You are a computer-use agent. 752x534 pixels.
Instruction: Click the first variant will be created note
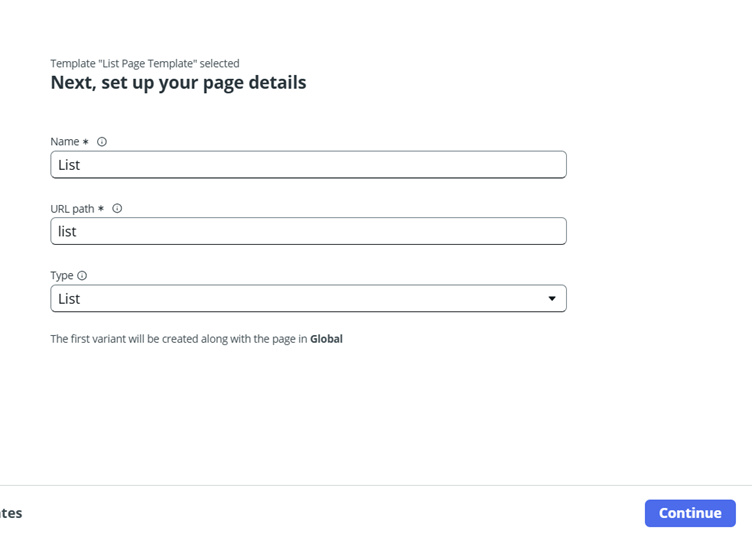(197, 339)
